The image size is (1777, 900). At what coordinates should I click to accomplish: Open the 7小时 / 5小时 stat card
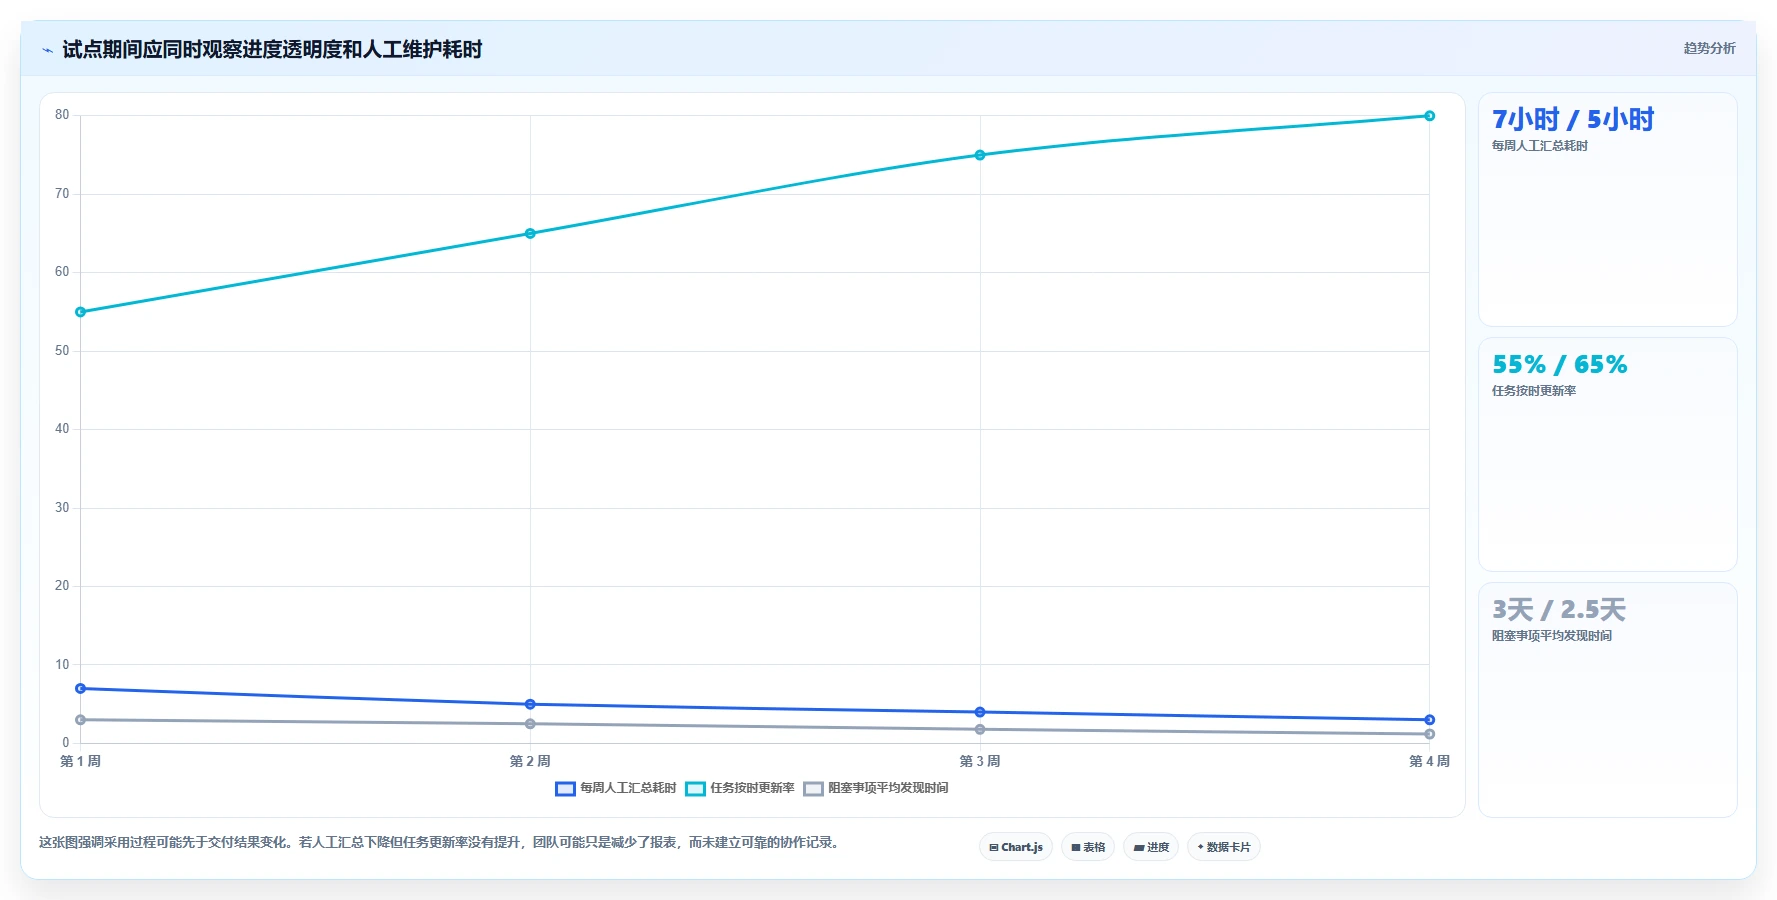click(1608, 210)
